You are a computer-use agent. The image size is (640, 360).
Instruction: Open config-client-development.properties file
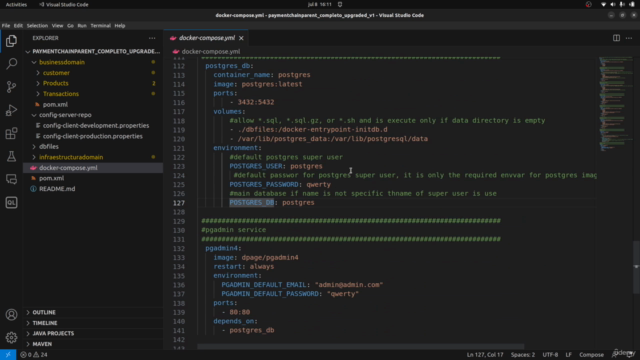96,126
